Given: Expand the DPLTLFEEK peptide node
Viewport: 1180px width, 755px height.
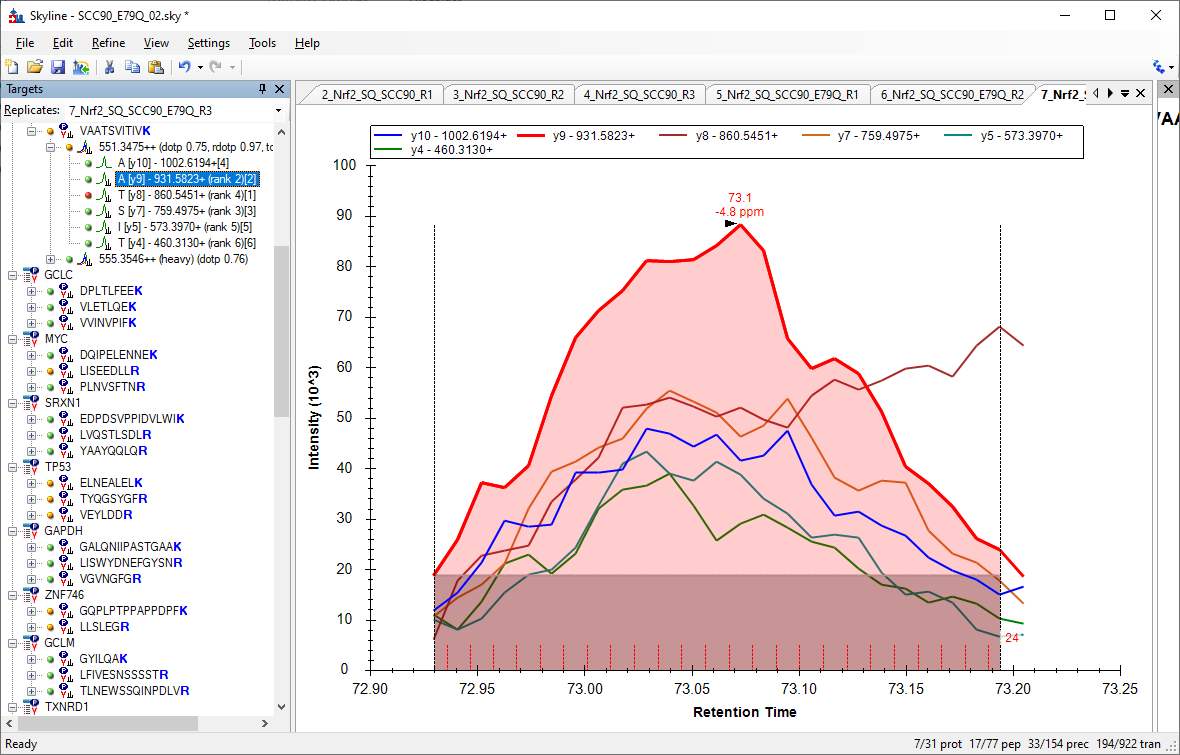Looking at the screenshot, I should point(32,291).
